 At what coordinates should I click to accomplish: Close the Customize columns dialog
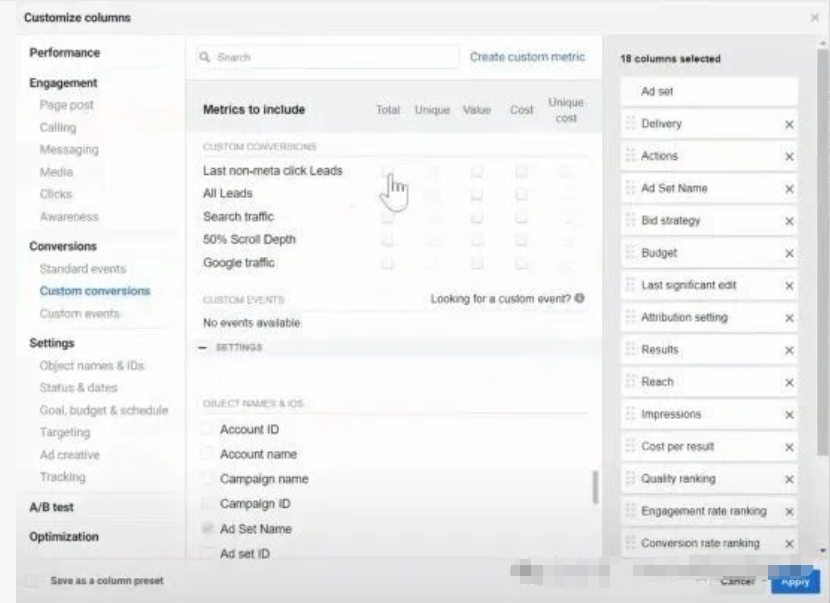(x=814, y=18)
